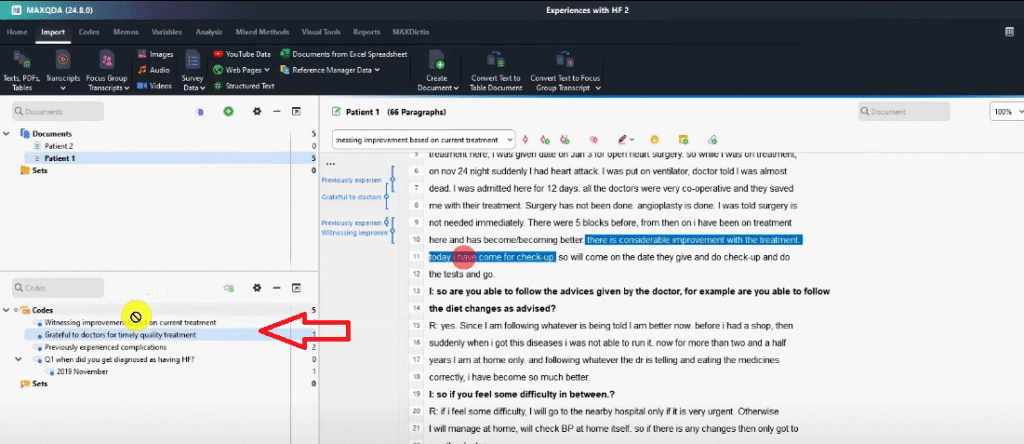Open the Mixed Methods tab
The image size is (1024, 444).
click(x=262, y=32)
